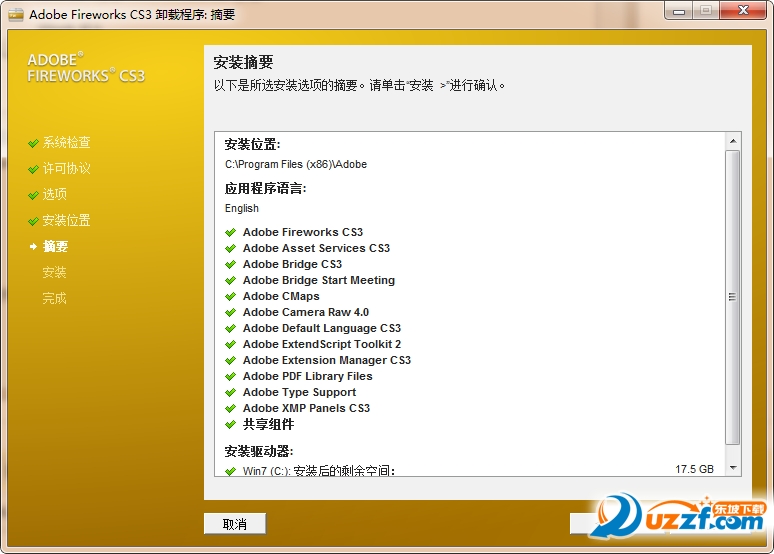The height and width of the screenshot is (554, 774).
Task: Click the arrow marker beside 摘要 step
Action: [x=33, y=246]
